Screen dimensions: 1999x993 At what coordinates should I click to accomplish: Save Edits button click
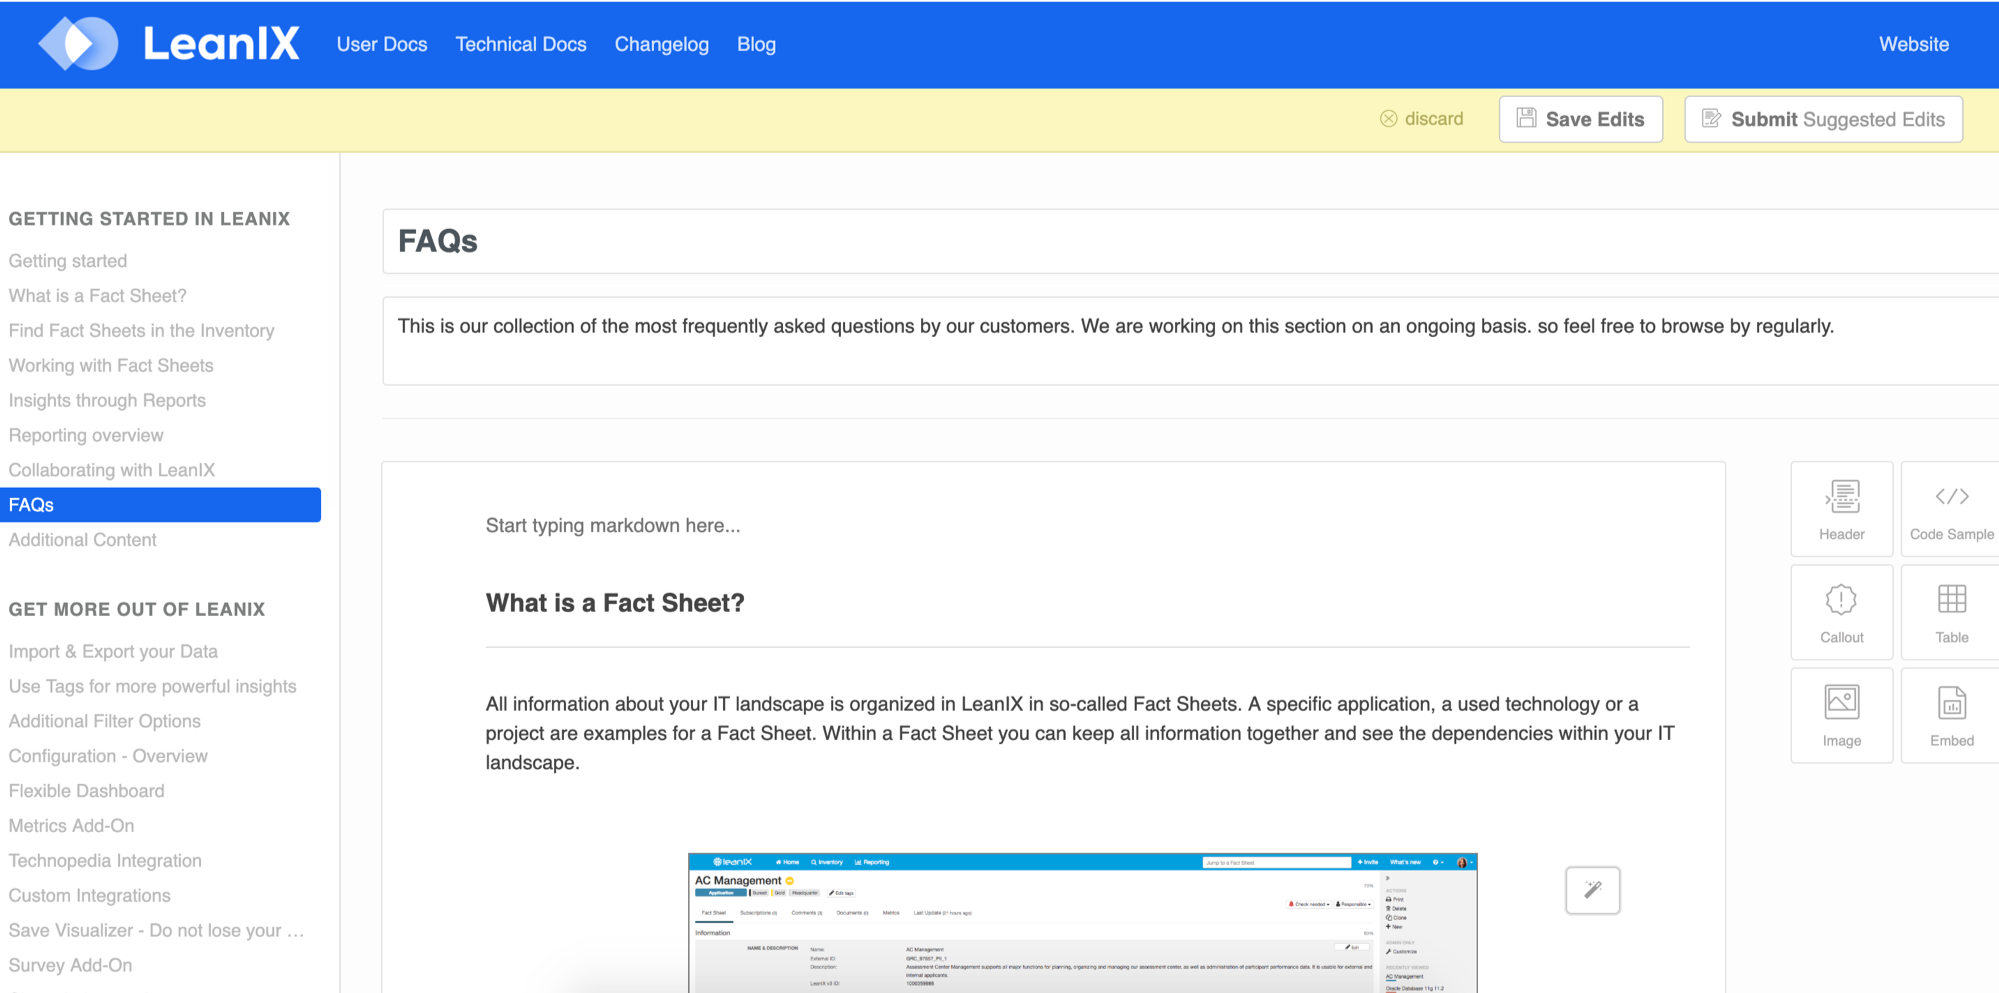[x=1581, y=119]
